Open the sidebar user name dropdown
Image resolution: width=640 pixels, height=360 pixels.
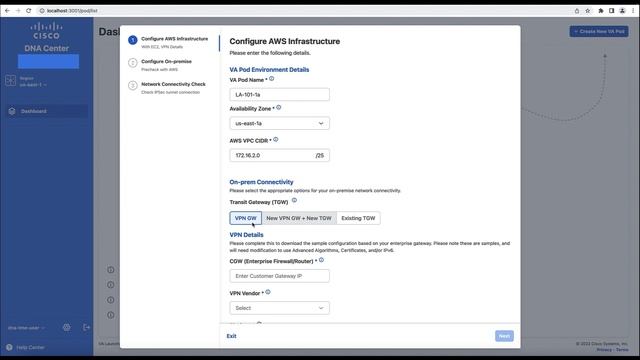[27, 328]
